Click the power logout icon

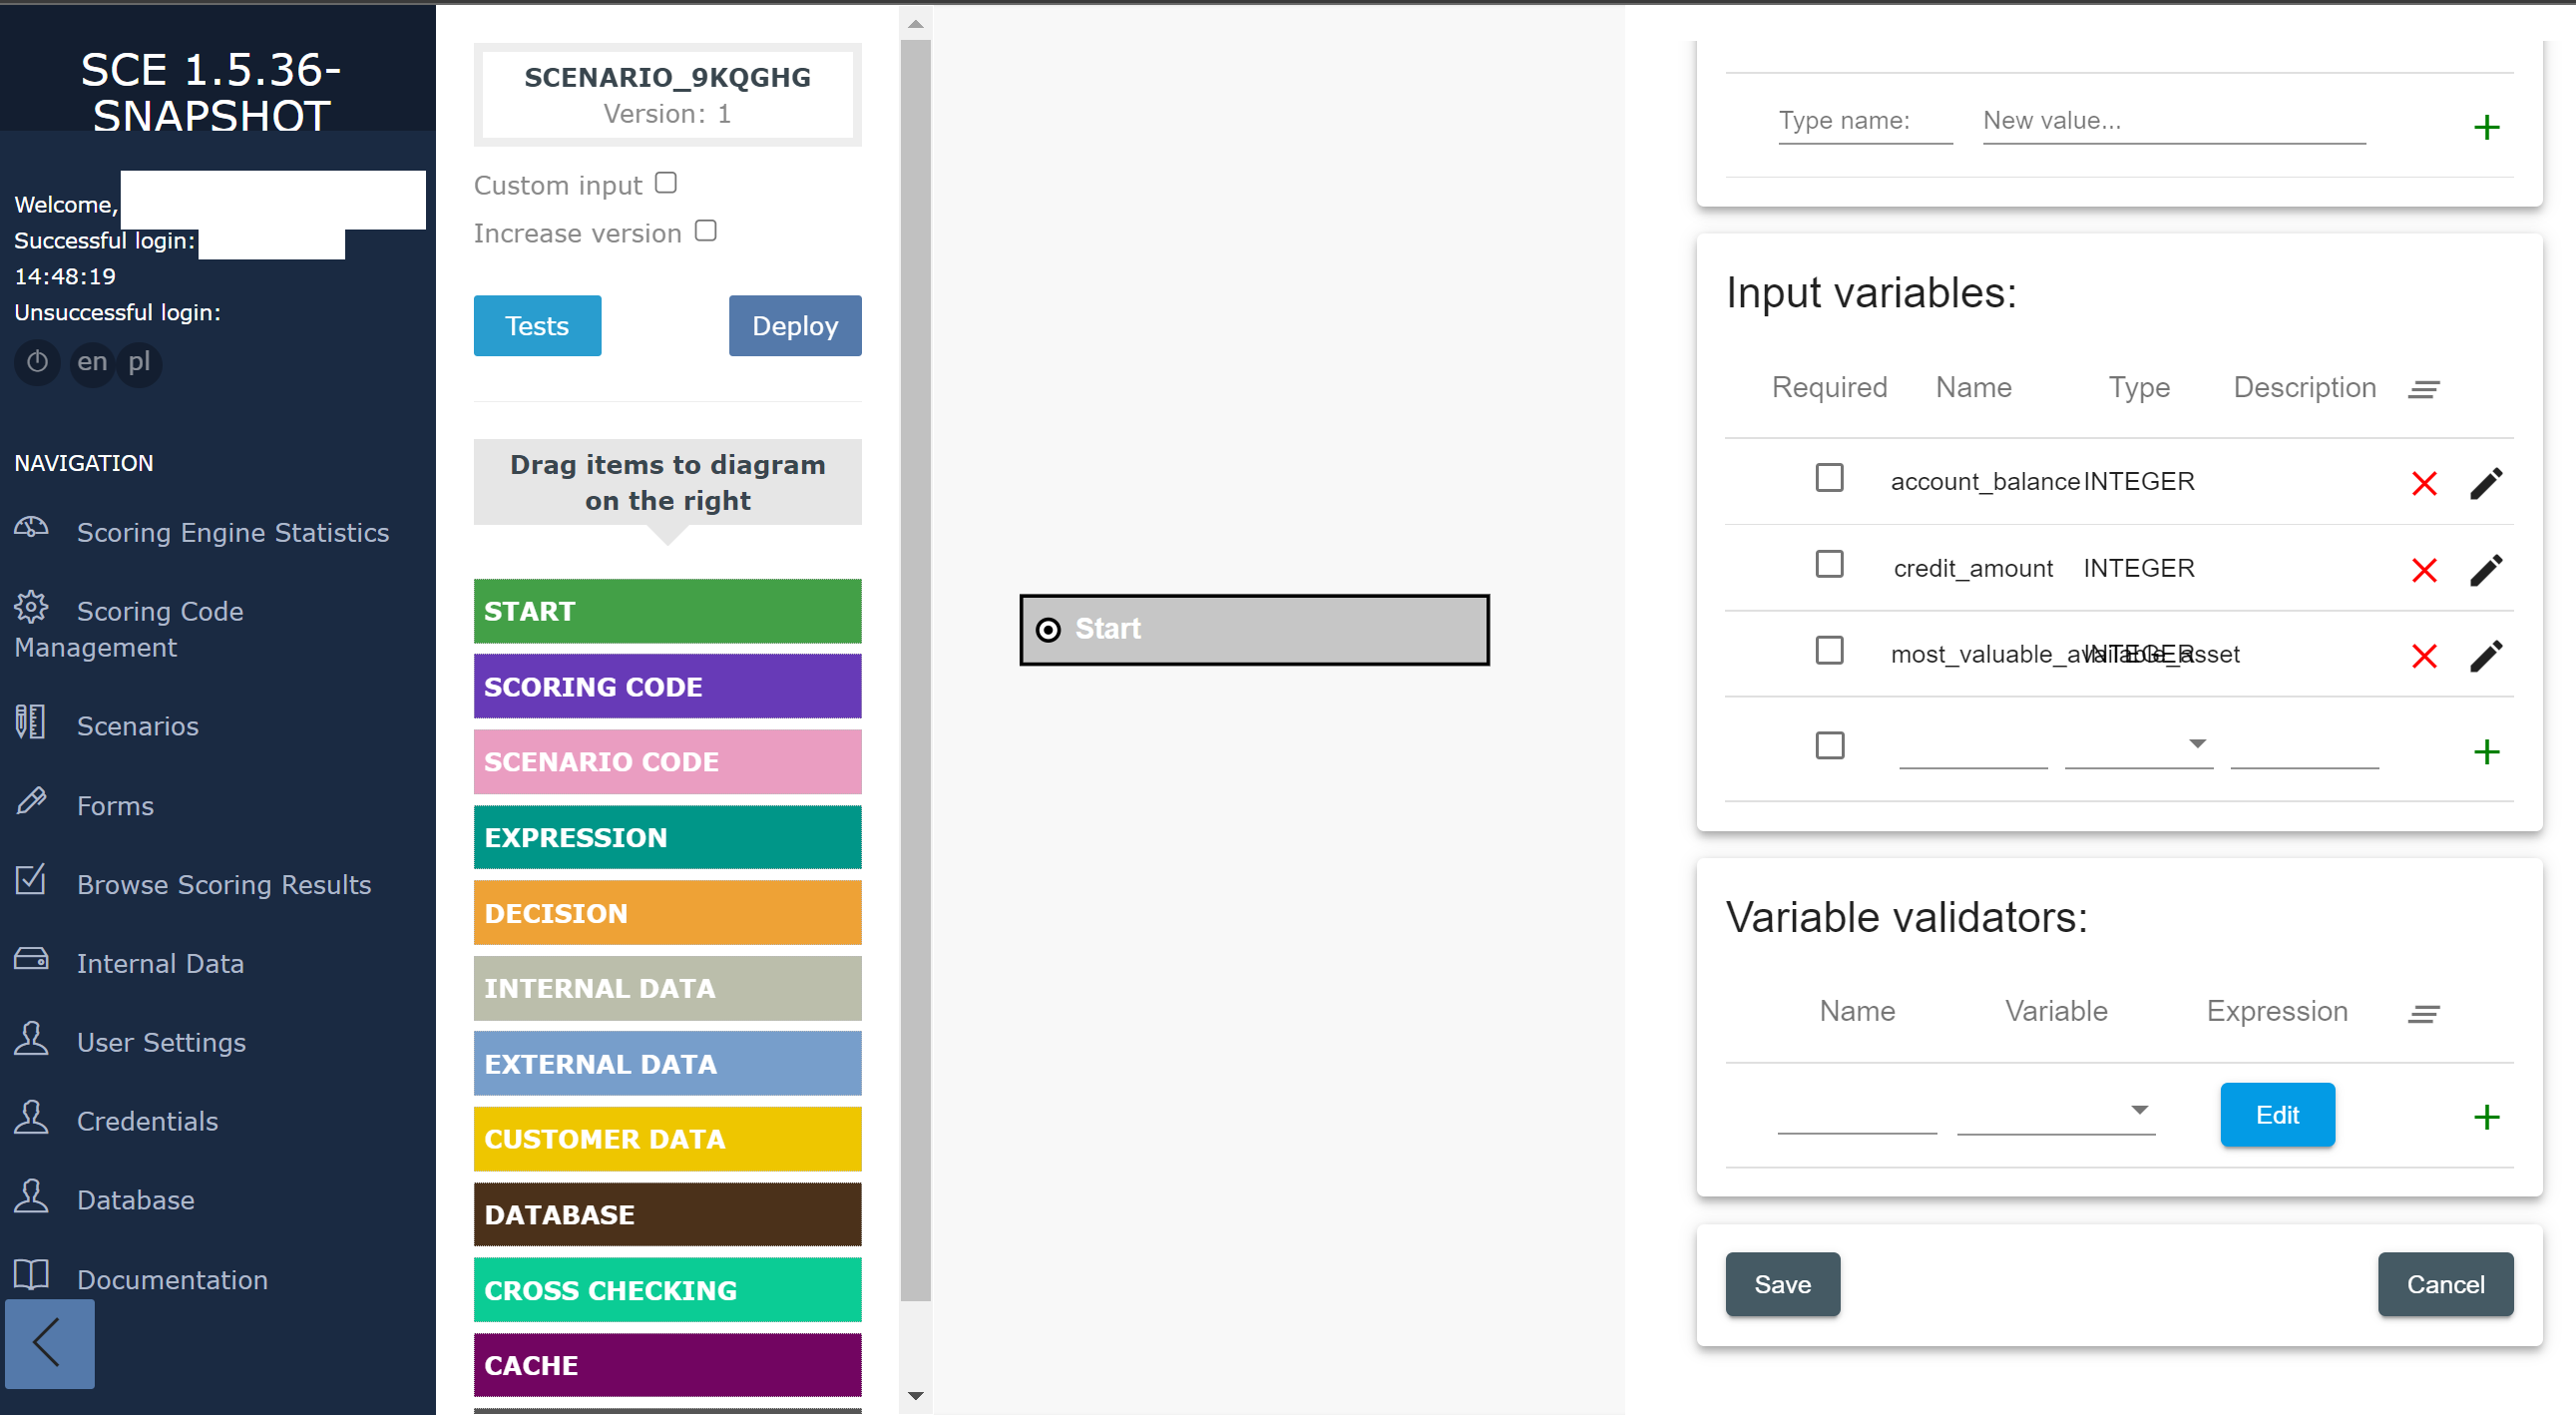click(37, 362)
